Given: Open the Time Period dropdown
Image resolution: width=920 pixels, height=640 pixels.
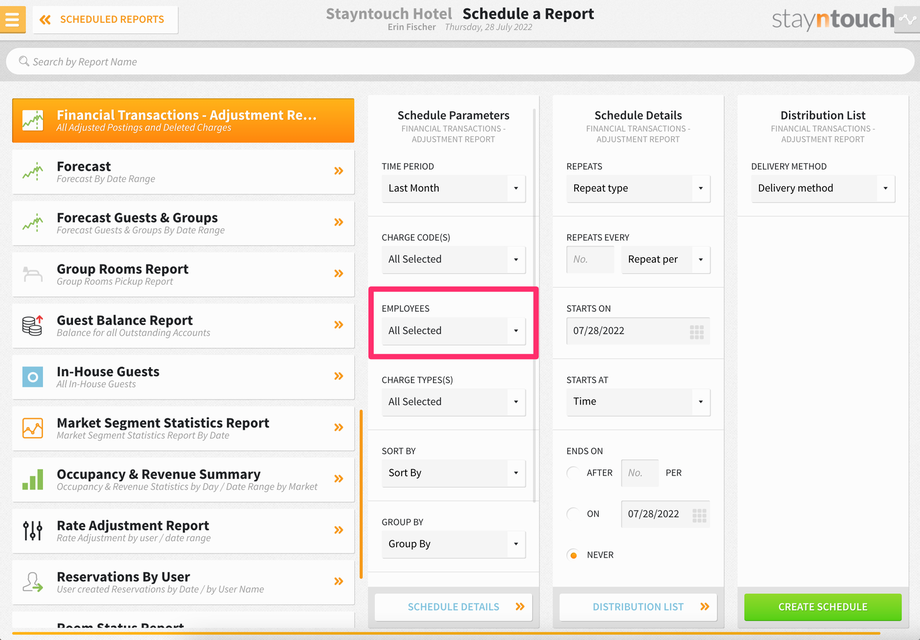Looking at the screenshot, I should [454, 188].
